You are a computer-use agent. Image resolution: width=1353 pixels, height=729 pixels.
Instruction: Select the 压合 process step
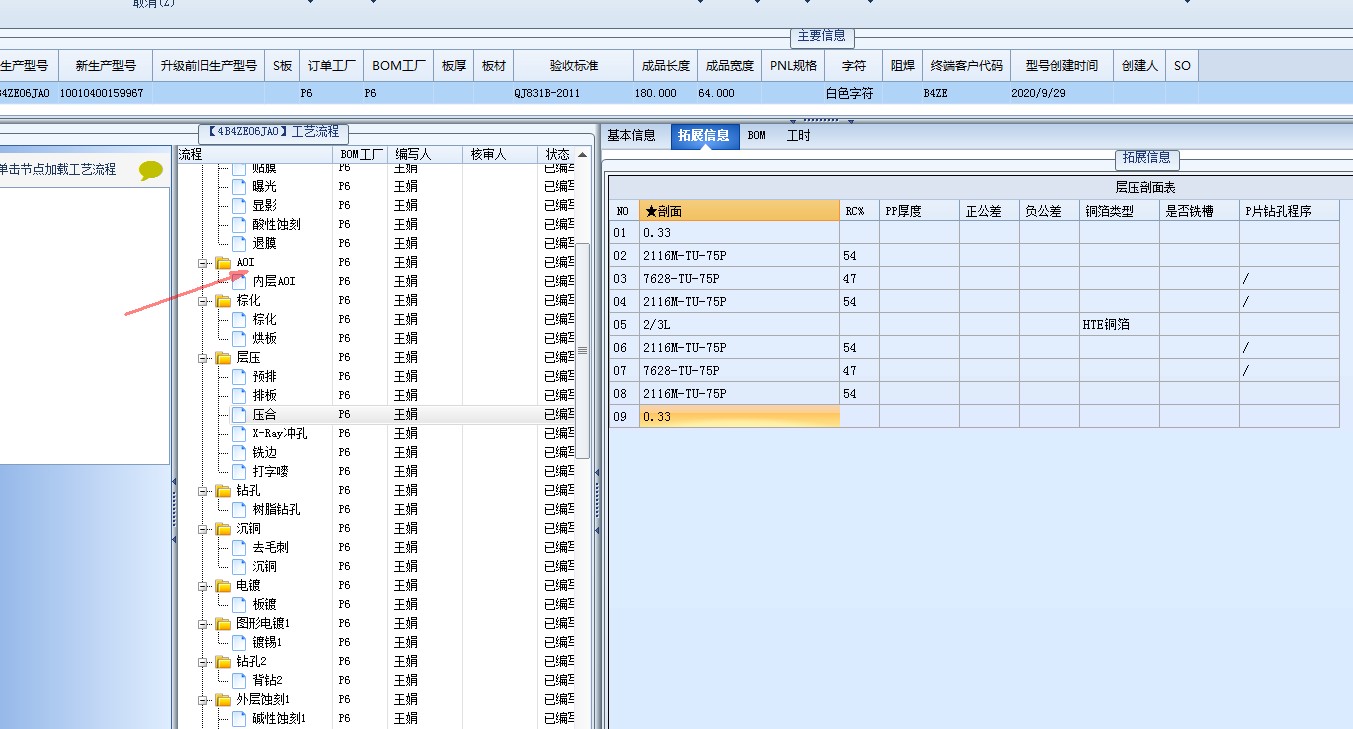265,414
